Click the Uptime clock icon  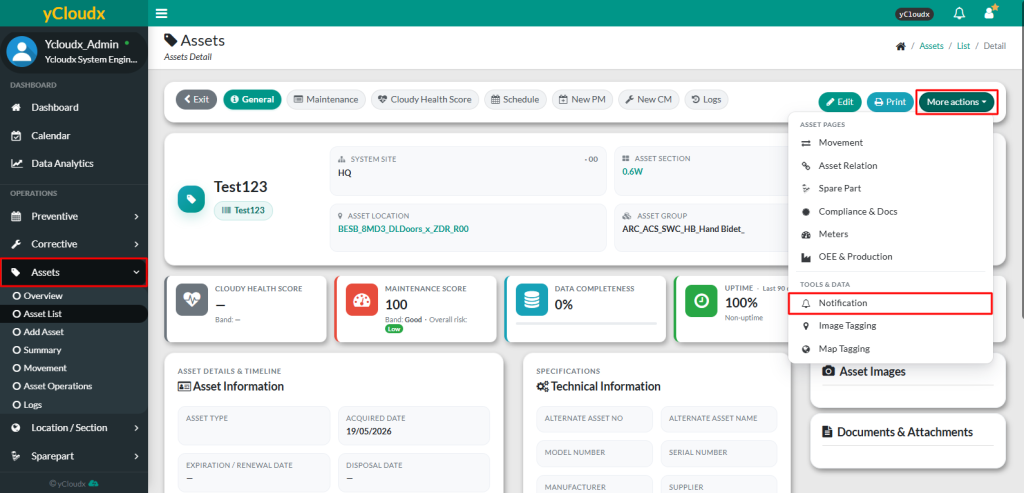click(701, 300)
